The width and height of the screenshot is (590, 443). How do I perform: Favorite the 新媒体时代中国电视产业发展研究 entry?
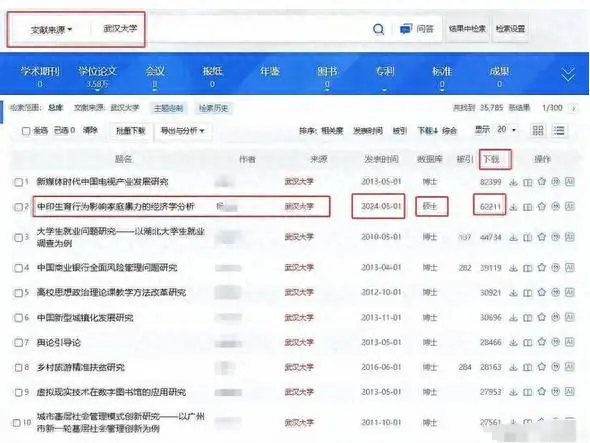pyautogui.click(x=541, y=182)
